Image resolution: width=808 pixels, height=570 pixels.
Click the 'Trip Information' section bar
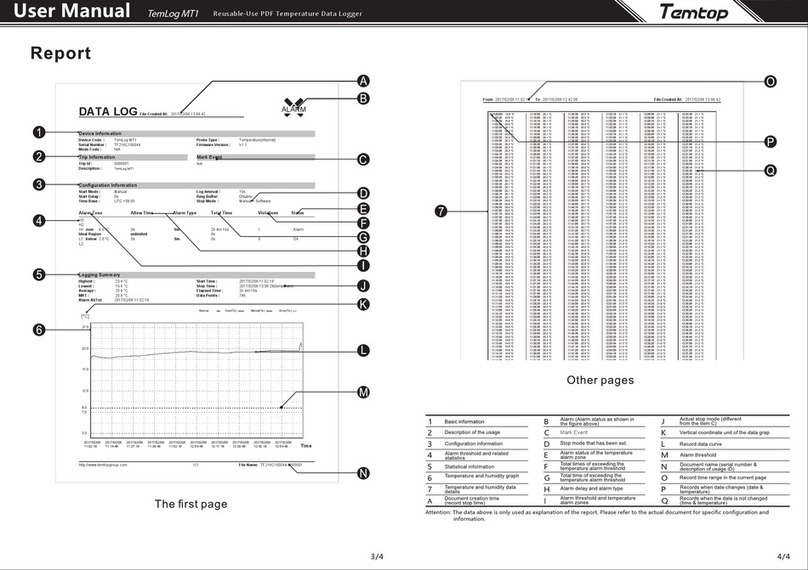[132, 157]
